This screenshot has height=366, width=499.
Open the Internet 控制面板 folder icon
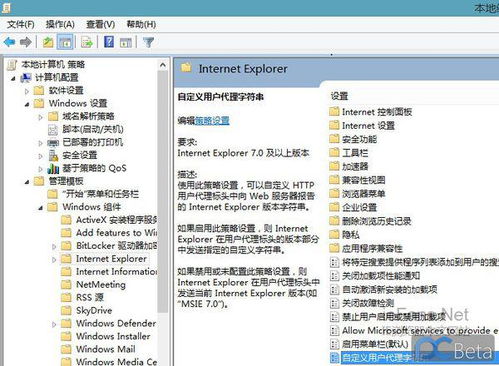(x=334, y=111)
